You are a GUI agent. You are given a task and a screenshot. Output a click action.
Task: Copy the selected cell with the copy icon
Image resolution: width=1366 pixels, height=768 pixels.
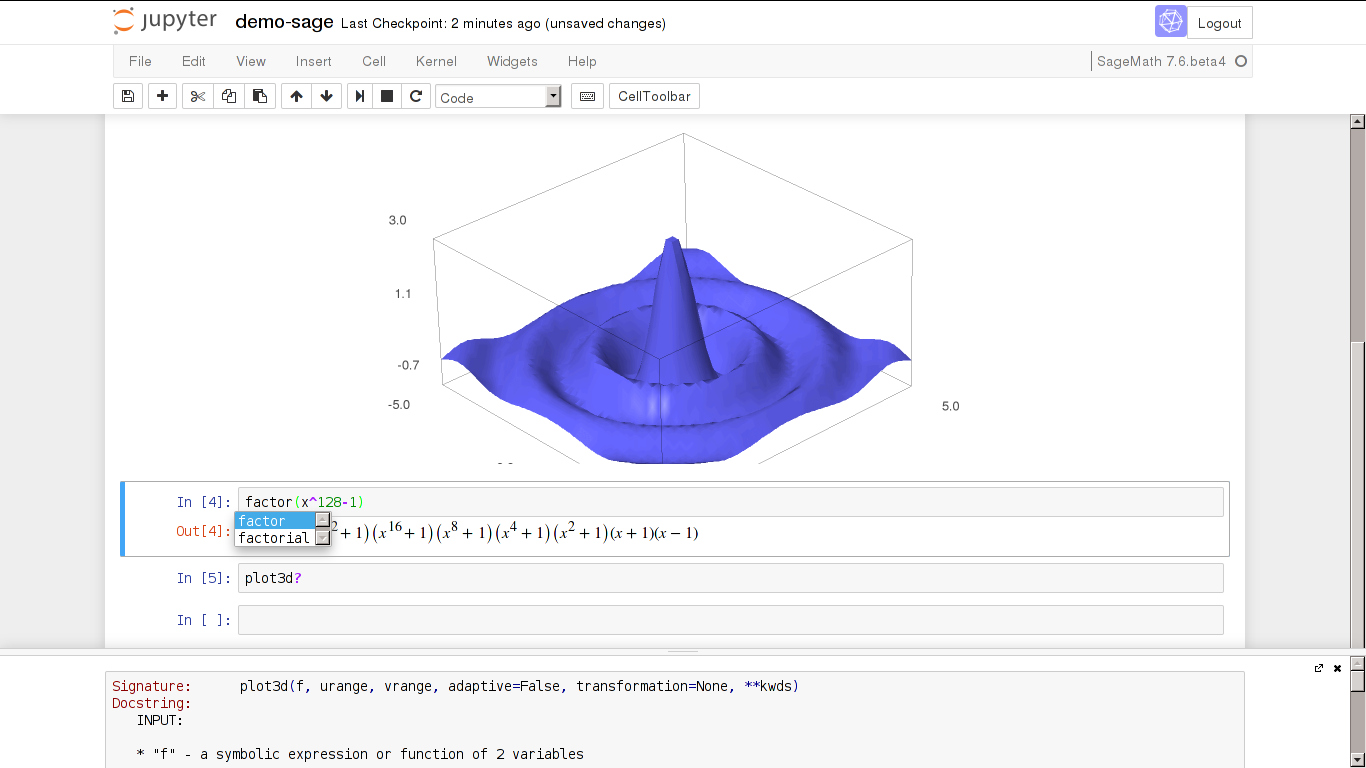point(229,97)
